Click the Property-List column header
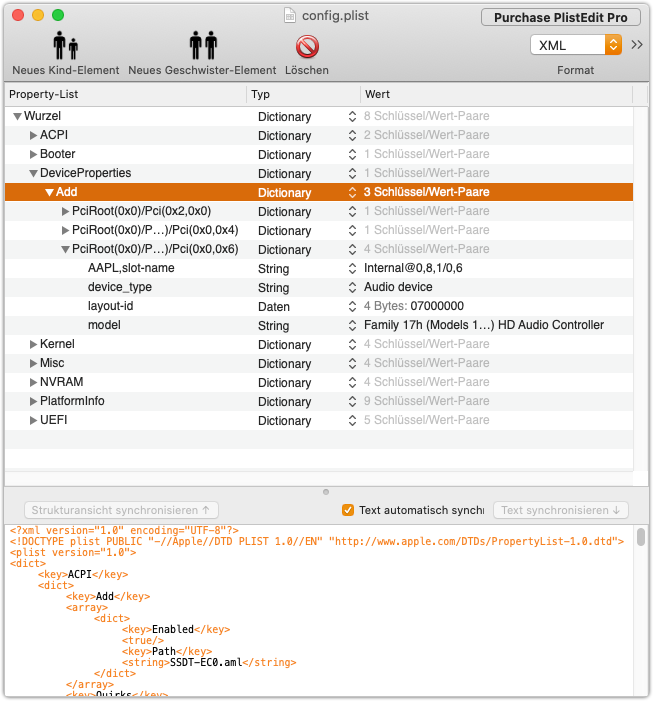The height and width of the screenshot is (701, 653). point(125,94)
